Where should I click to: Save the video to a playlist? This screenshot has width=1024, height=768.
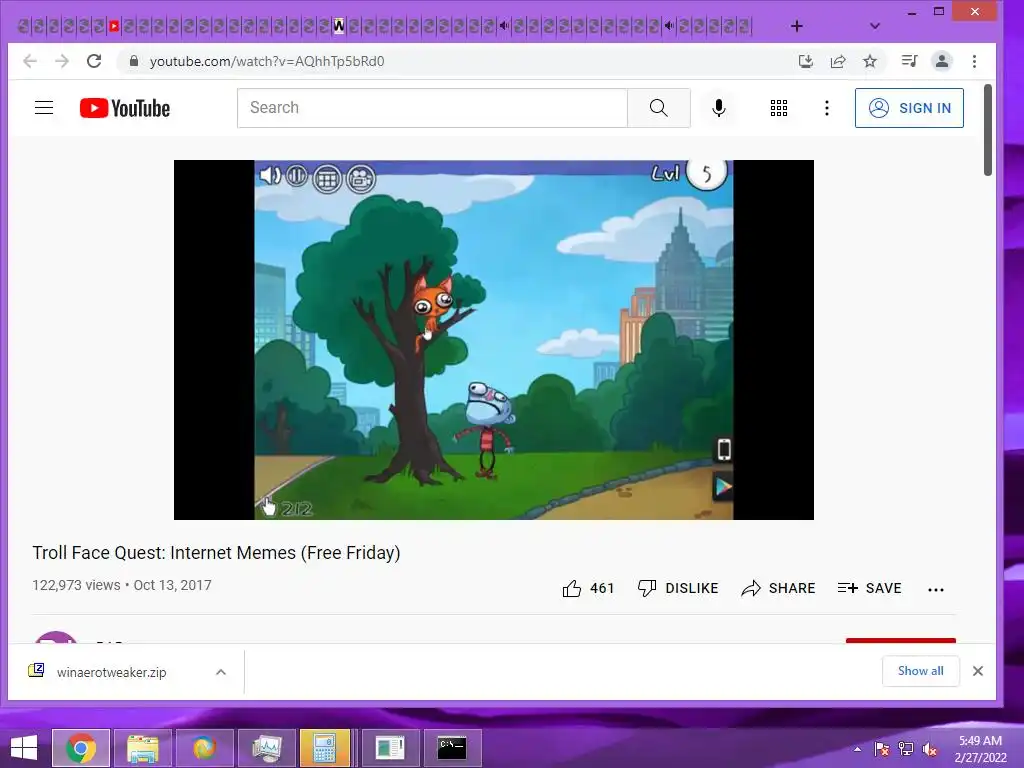869,588
